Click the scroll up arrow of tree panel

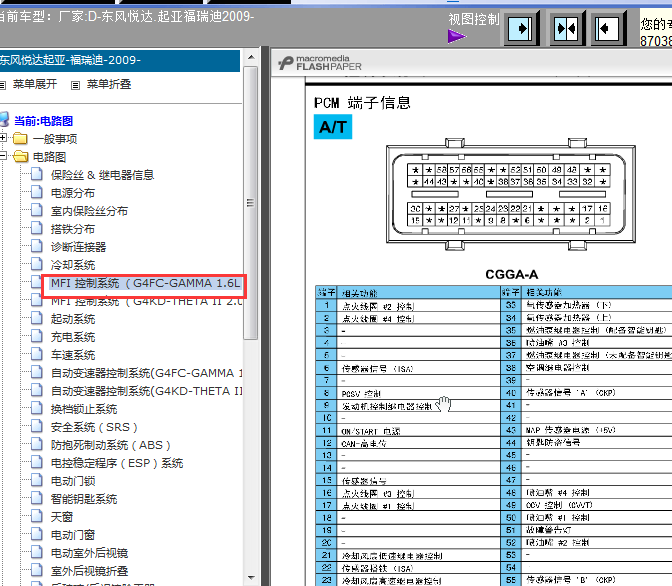pyautogui.click(x=251, y=57)
